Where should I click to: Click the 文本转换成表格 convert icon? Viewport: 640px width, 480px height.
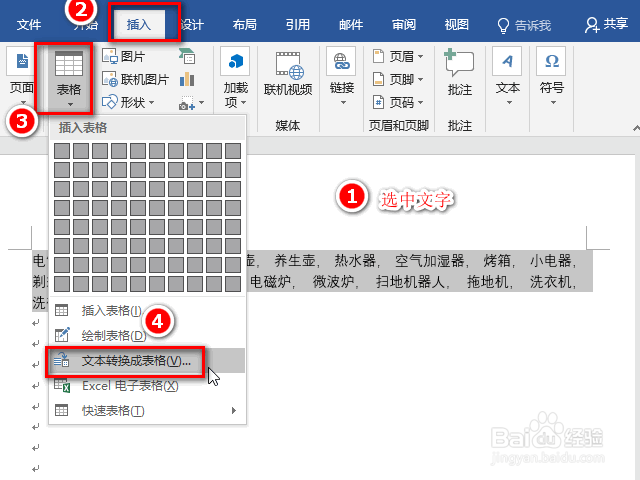point(62,360)
